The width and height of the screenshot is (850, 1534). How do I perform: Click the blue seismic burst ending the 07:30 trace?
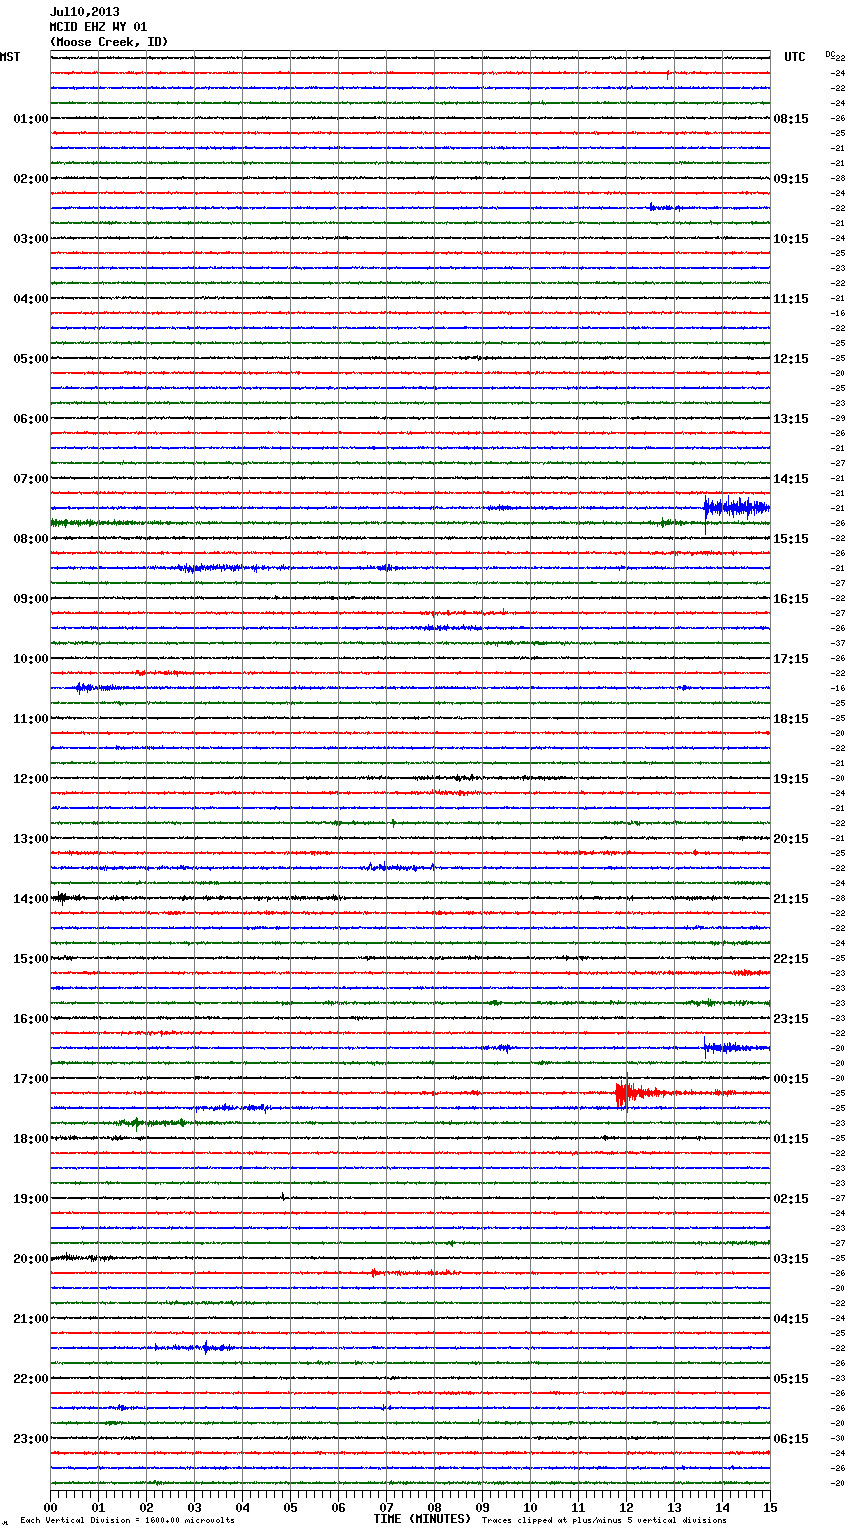point(736,508)
